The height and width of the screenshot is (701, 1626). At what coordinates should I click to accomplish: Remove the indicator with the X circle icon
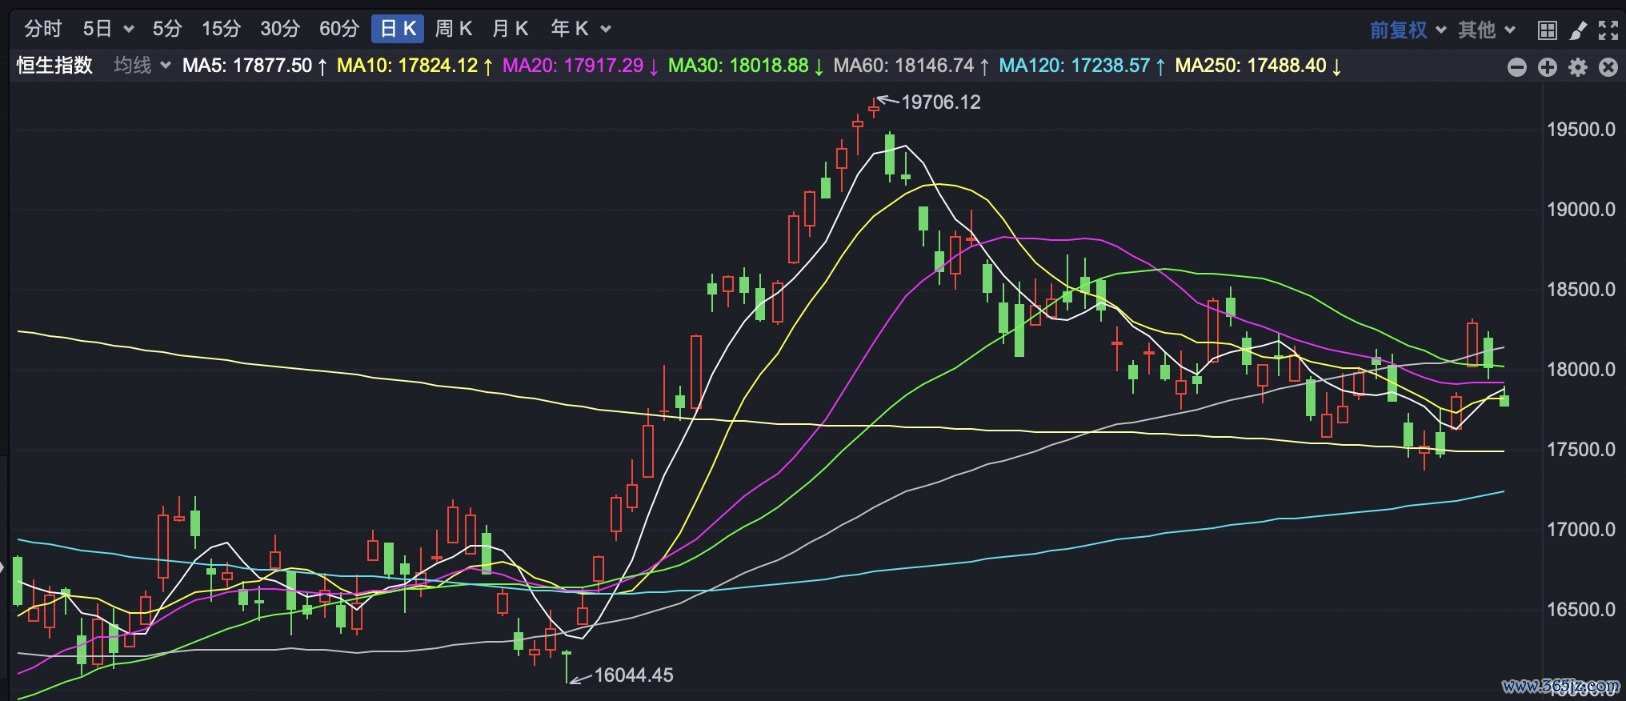pyautogui.click(x=1608, y=67)
